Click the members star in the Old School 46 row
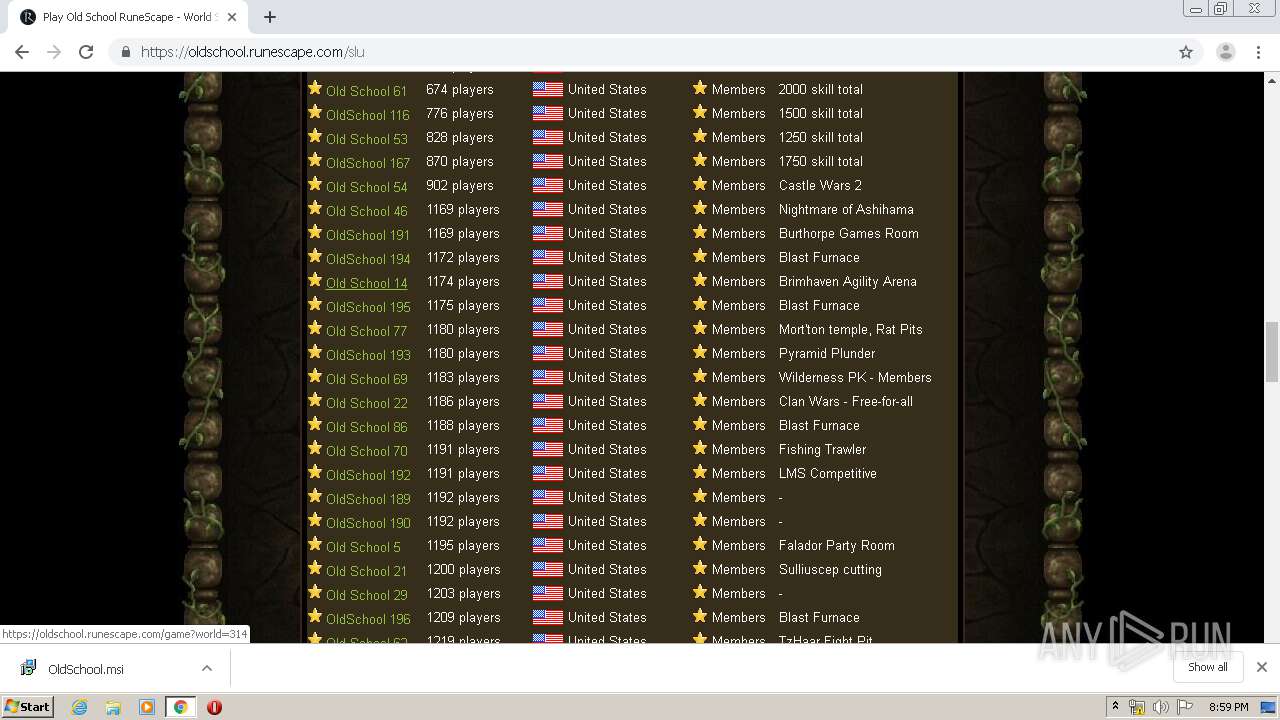Viewport: 1280px width, 720px height. 700,208
